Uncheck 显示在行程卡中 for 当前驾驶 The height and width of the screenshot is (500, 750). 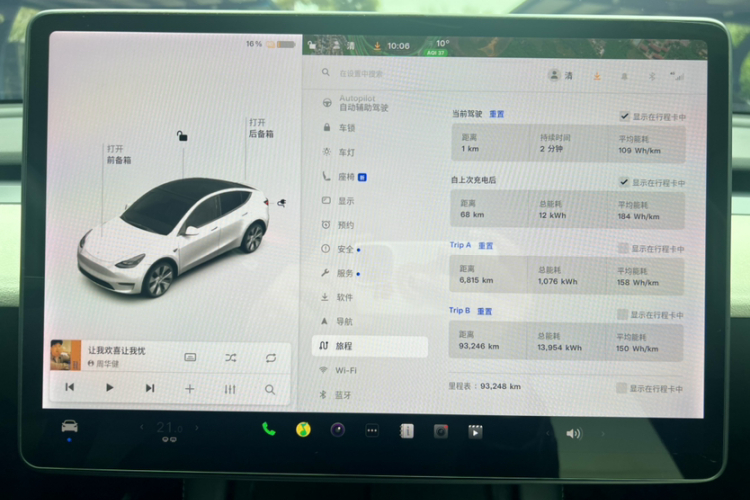[x=624, y=116]
